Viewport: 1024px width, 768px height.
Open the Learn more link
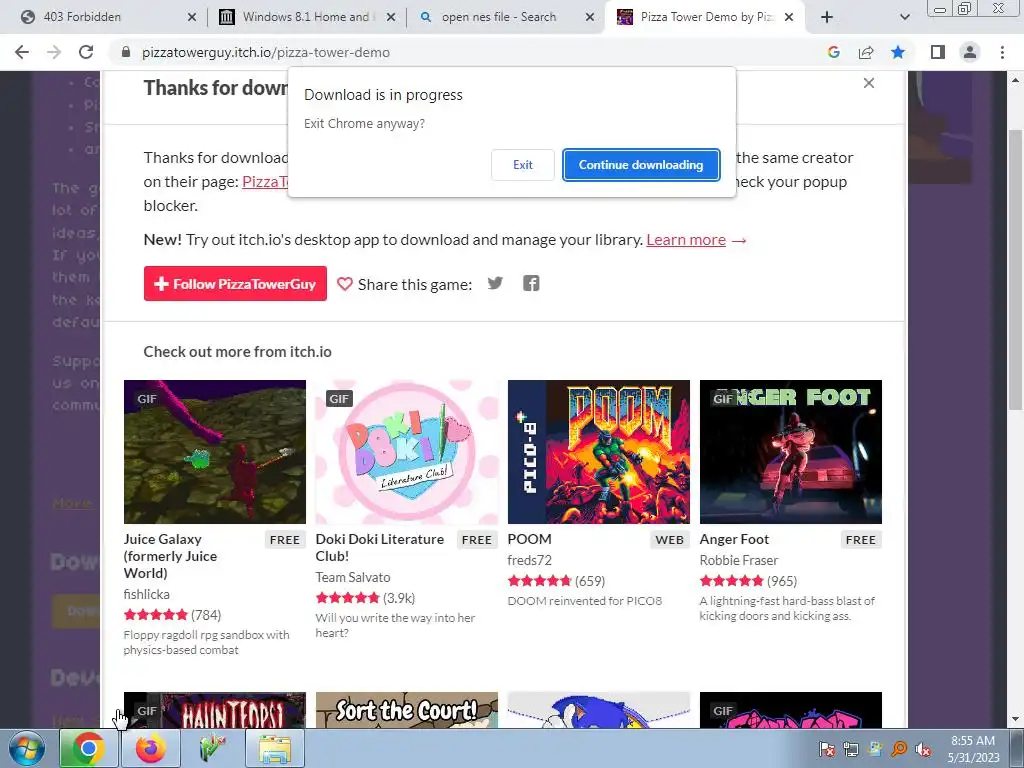pos(686,240)
